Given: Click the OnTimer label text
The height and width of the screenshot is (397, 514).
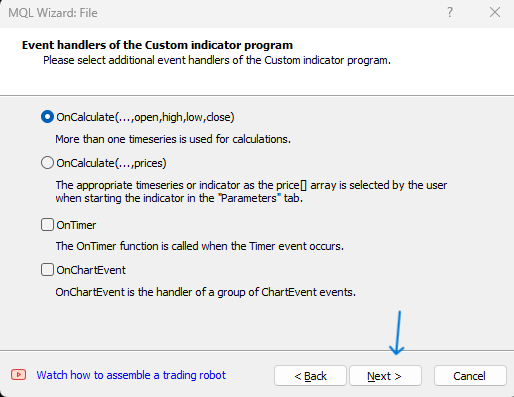Looking at the screenshot, I should [x=76, y=225].
